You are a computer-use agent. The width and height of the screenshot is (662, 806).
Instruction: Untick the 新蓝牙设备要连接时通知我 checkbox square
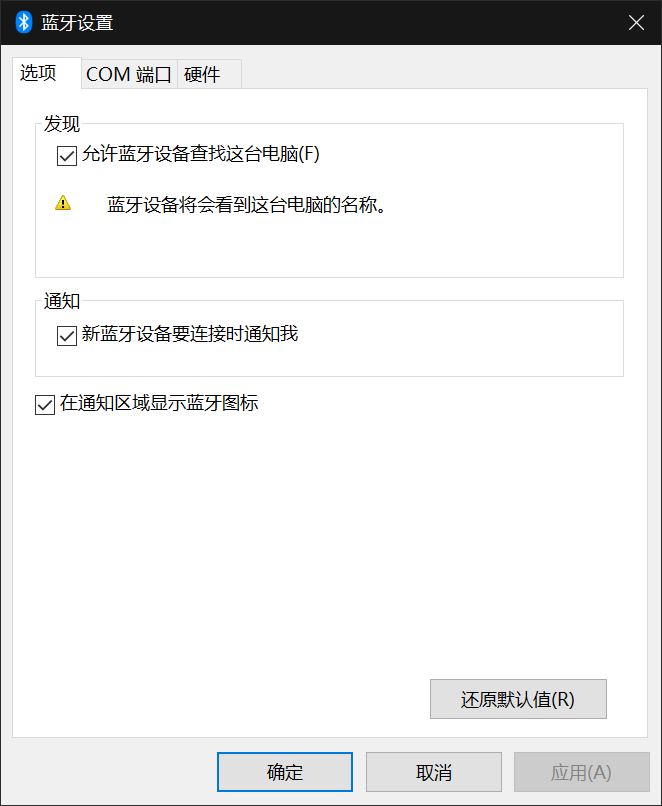tap(67, 335)
